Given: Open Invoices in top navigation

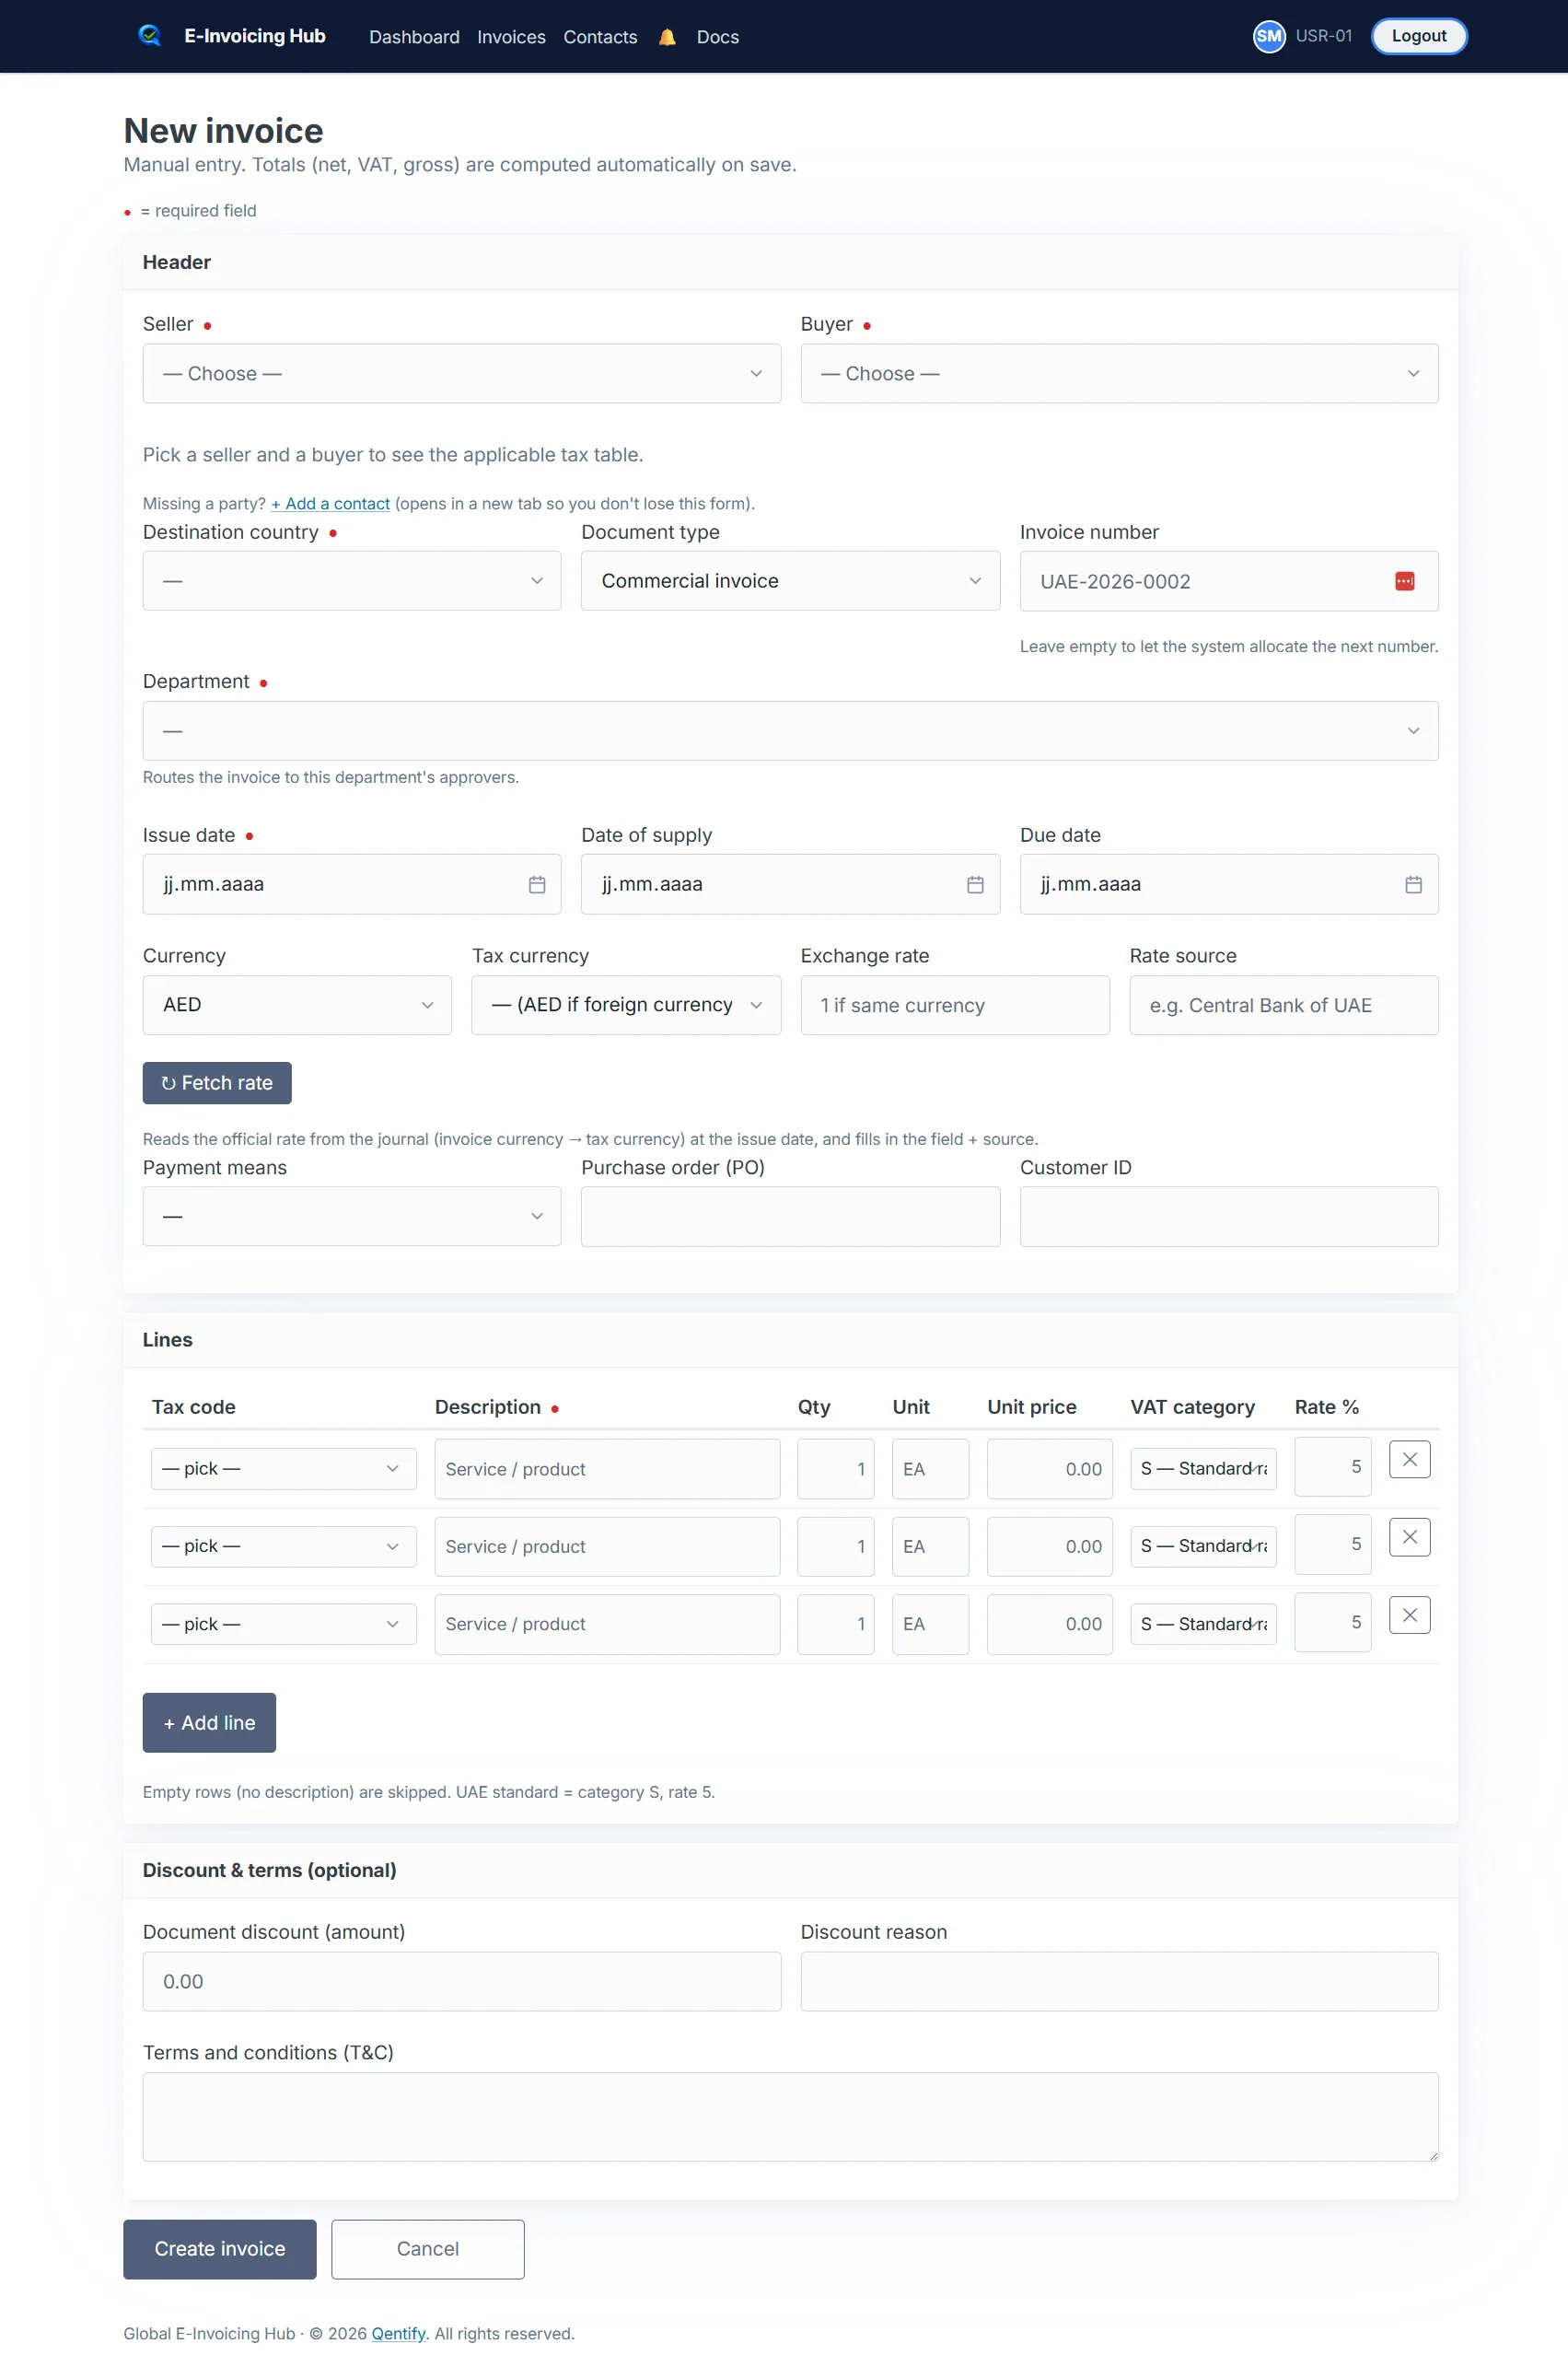Looking at the screenshot, I should coord(511,37).
